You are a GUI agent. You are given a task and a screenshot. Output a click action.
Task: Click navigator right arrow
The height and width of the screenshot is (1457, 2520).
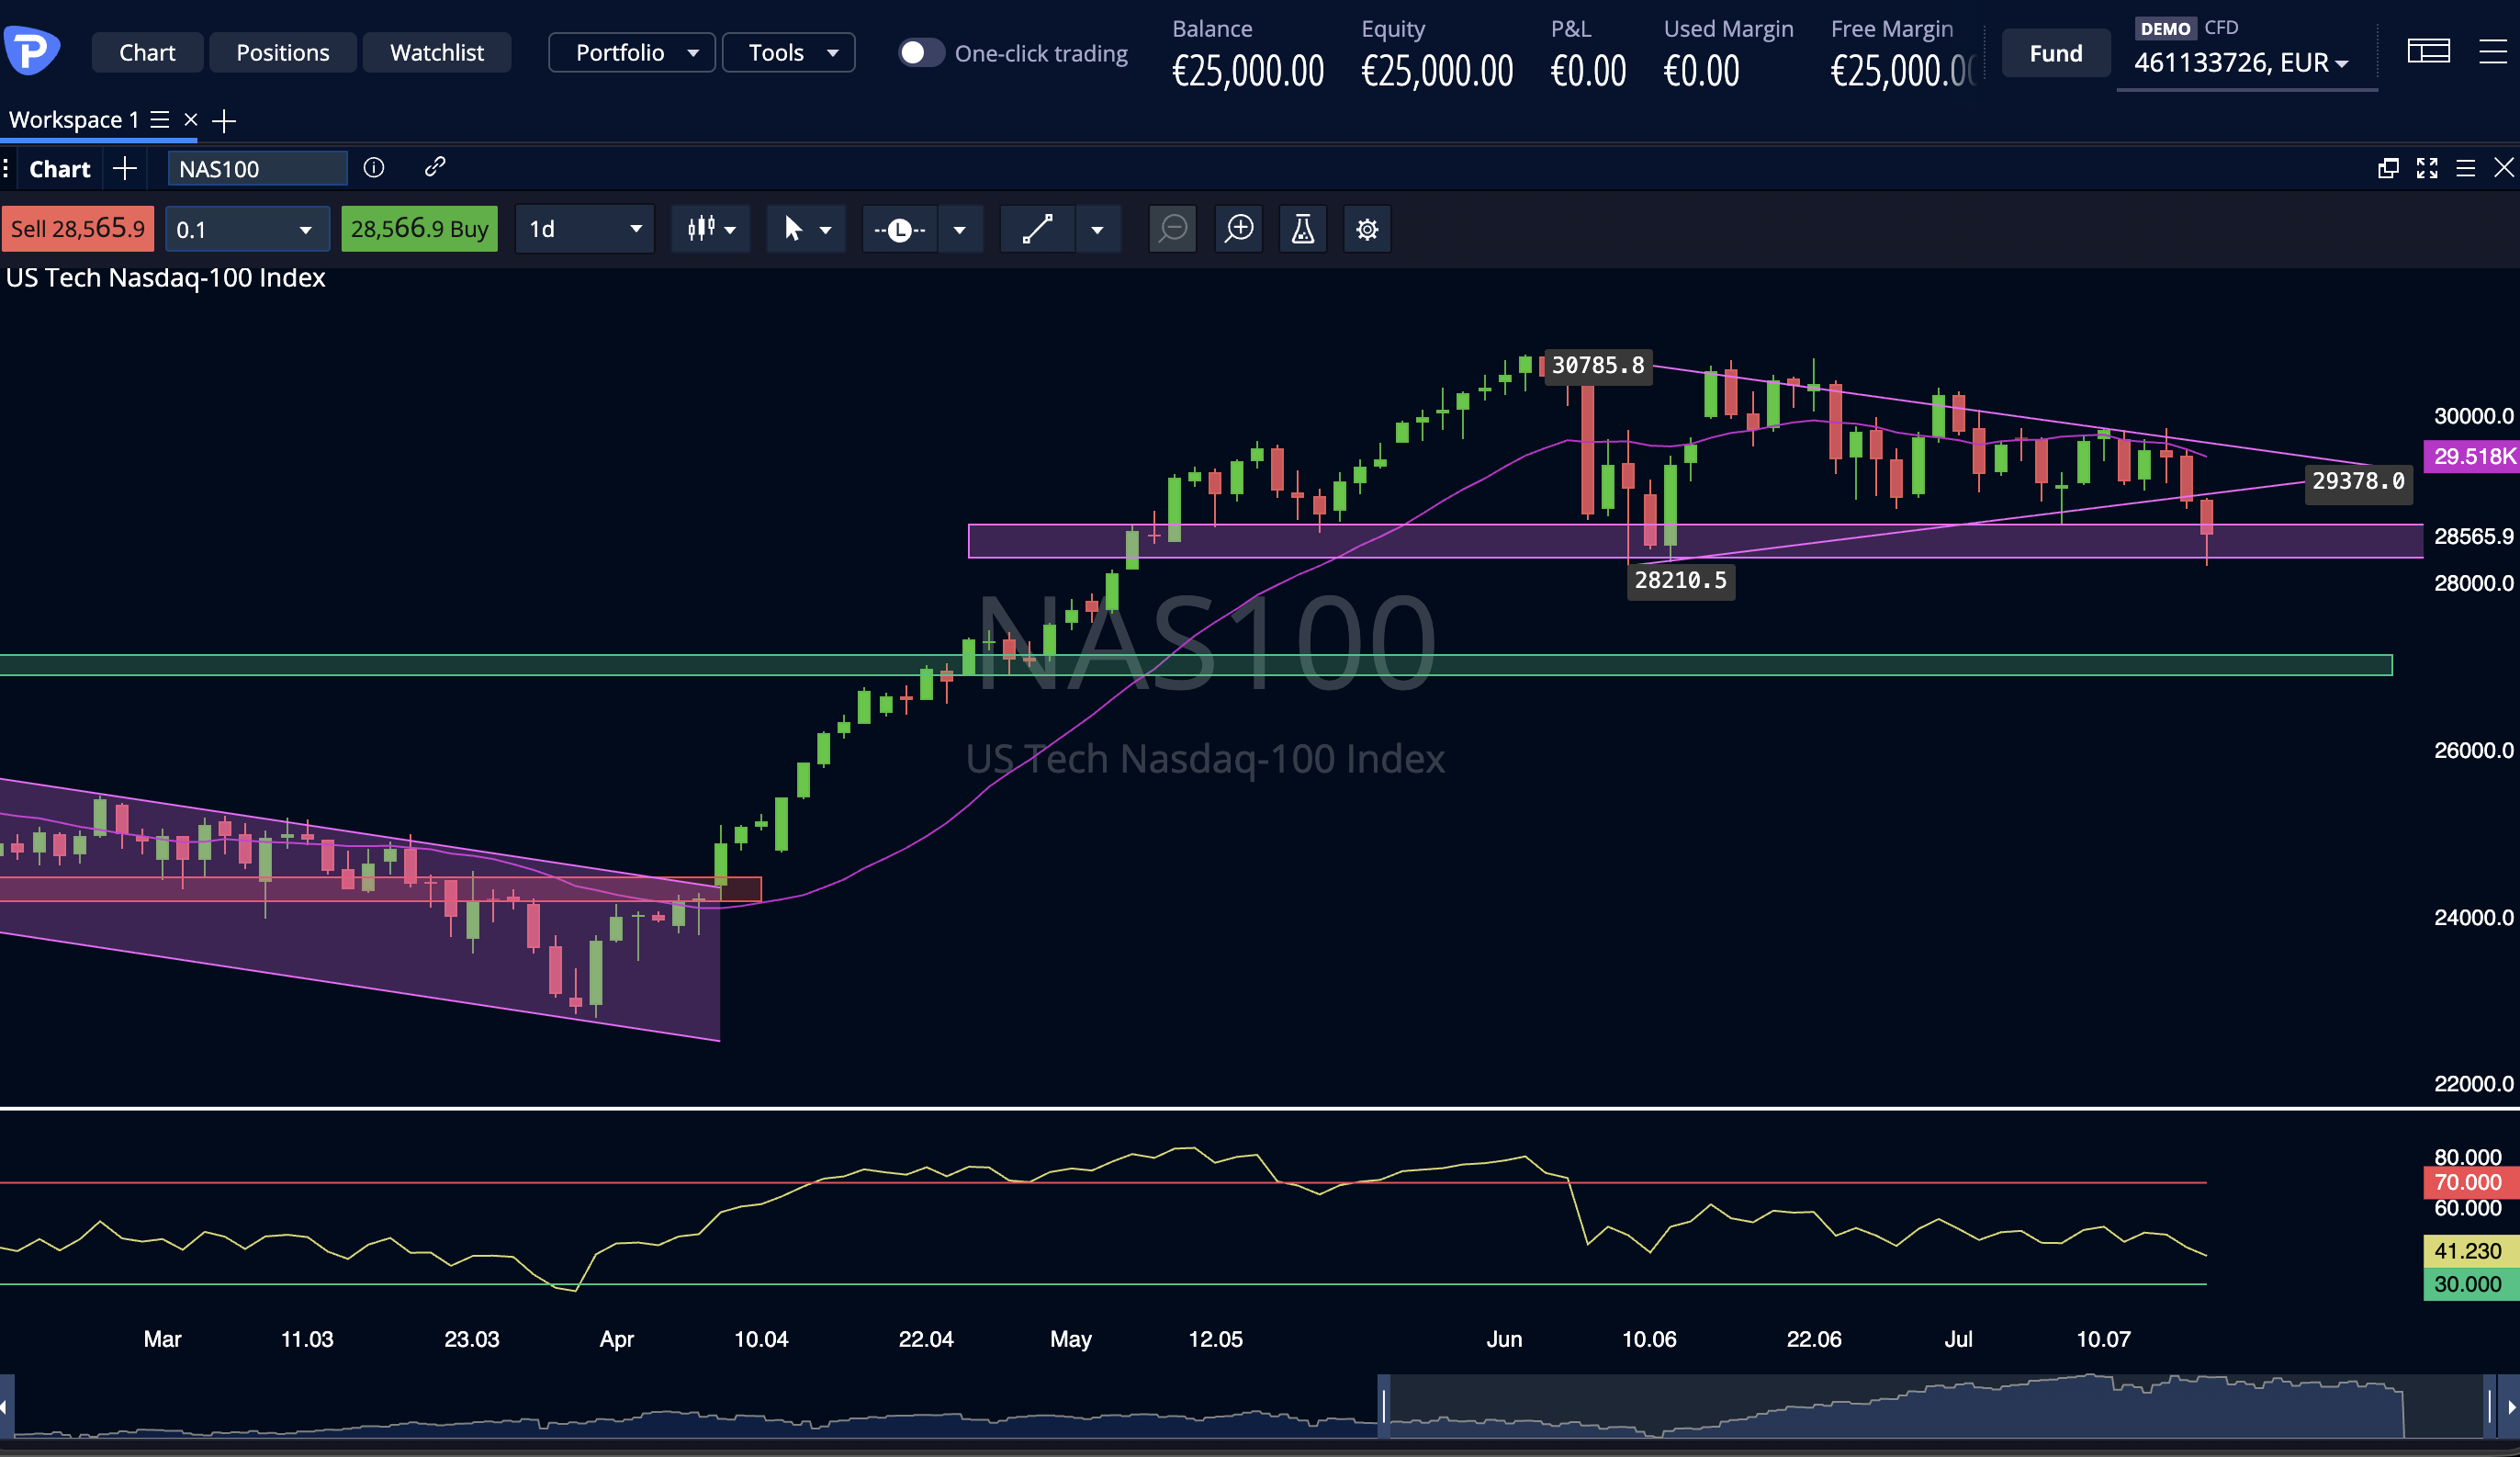(2511, 1406)
